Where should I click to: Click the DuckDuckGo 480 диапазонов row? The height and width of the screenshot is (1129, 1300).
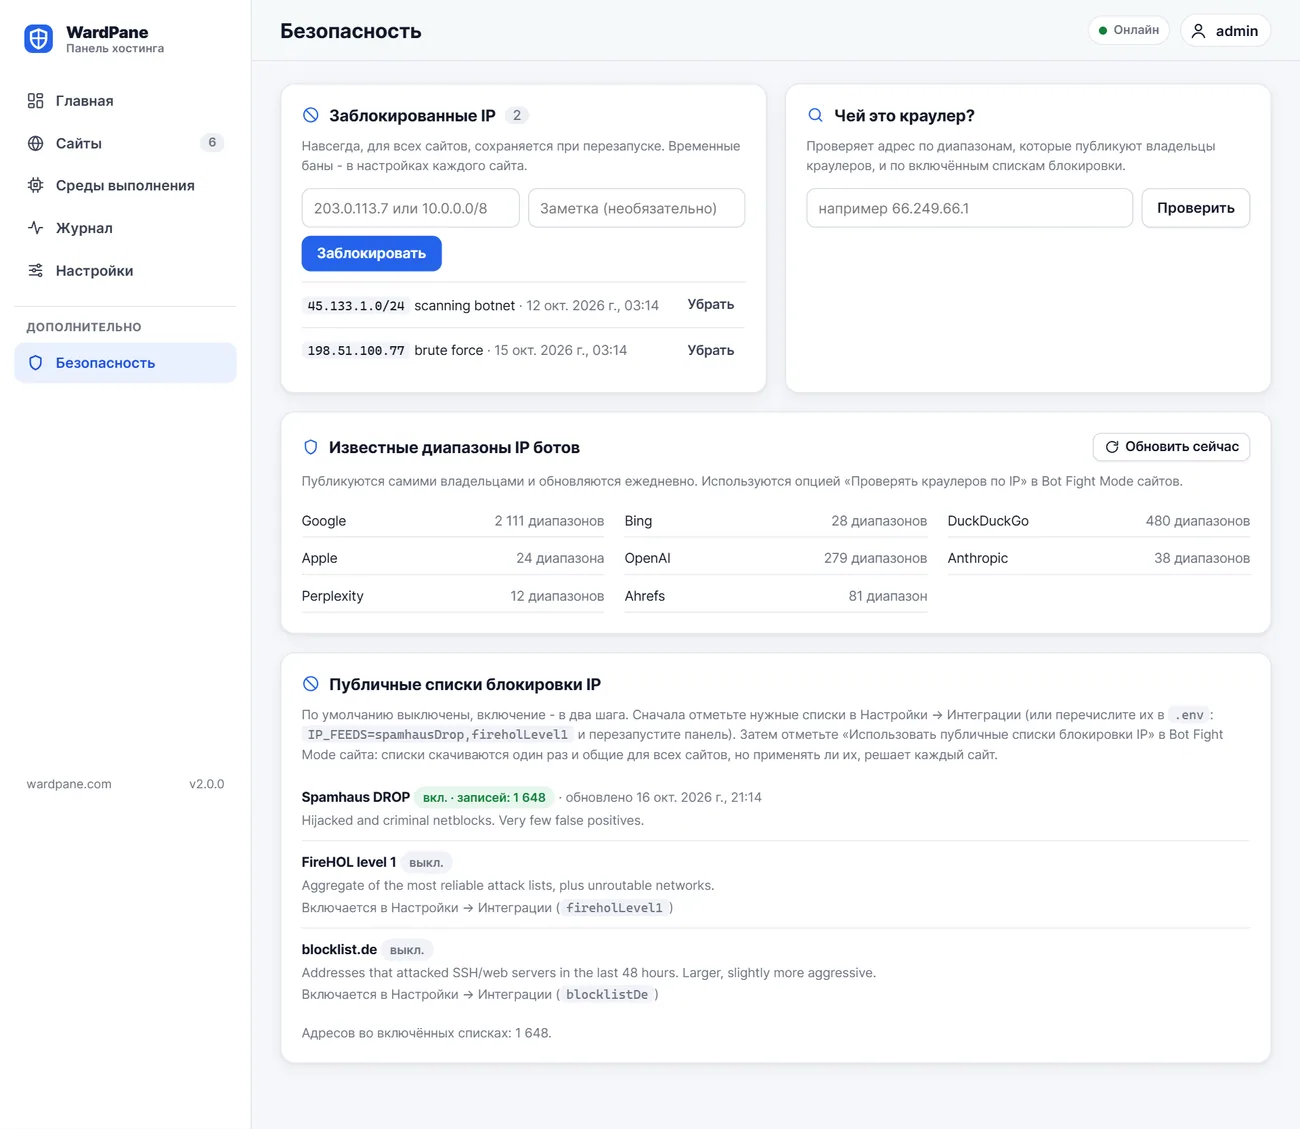(x=1099, y=521)
